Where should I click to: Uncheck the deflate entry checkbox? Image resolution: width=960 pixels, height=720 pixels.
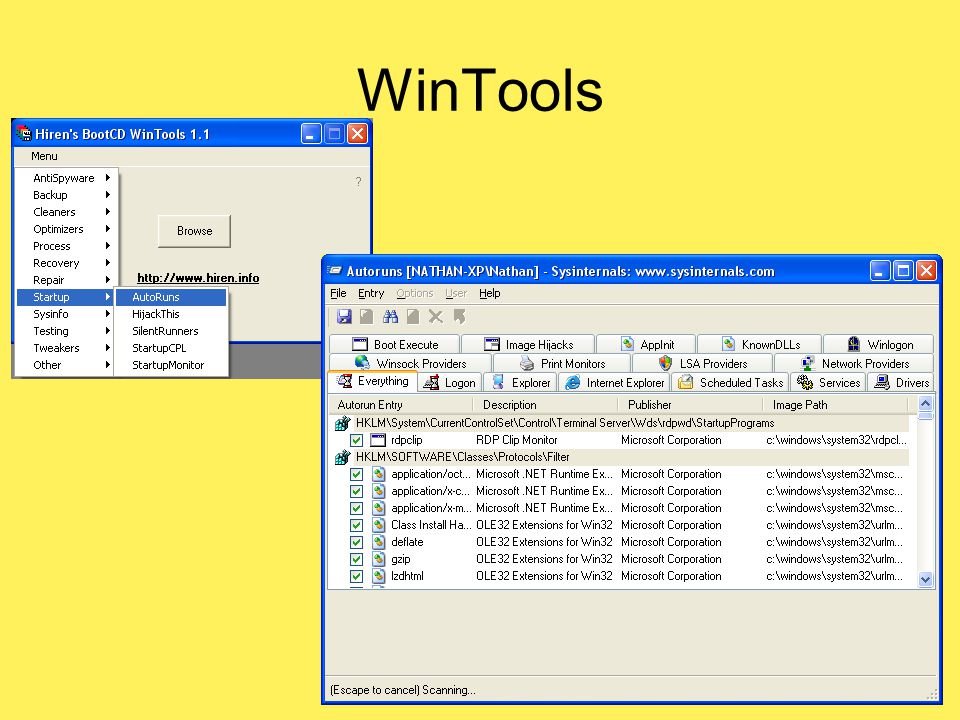(356, 542)
